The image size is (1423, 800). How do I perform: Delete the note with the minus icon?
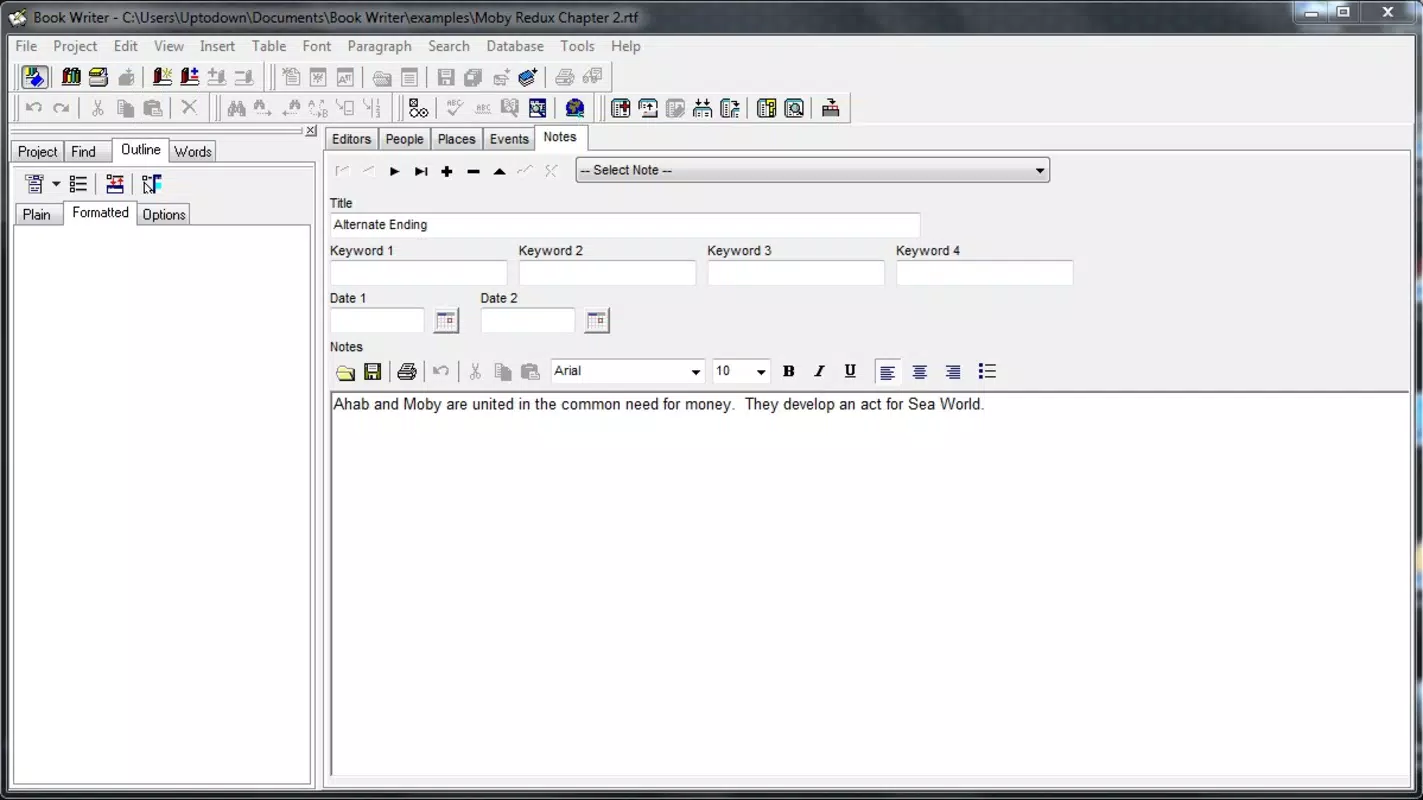pos(473,171)
